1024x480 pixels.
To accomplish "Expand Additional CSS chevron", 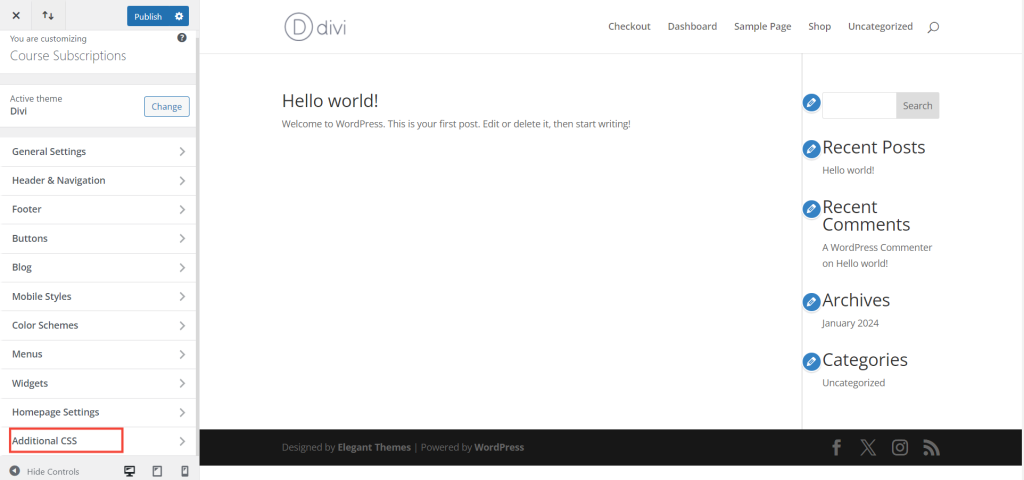I will point(182,441).
